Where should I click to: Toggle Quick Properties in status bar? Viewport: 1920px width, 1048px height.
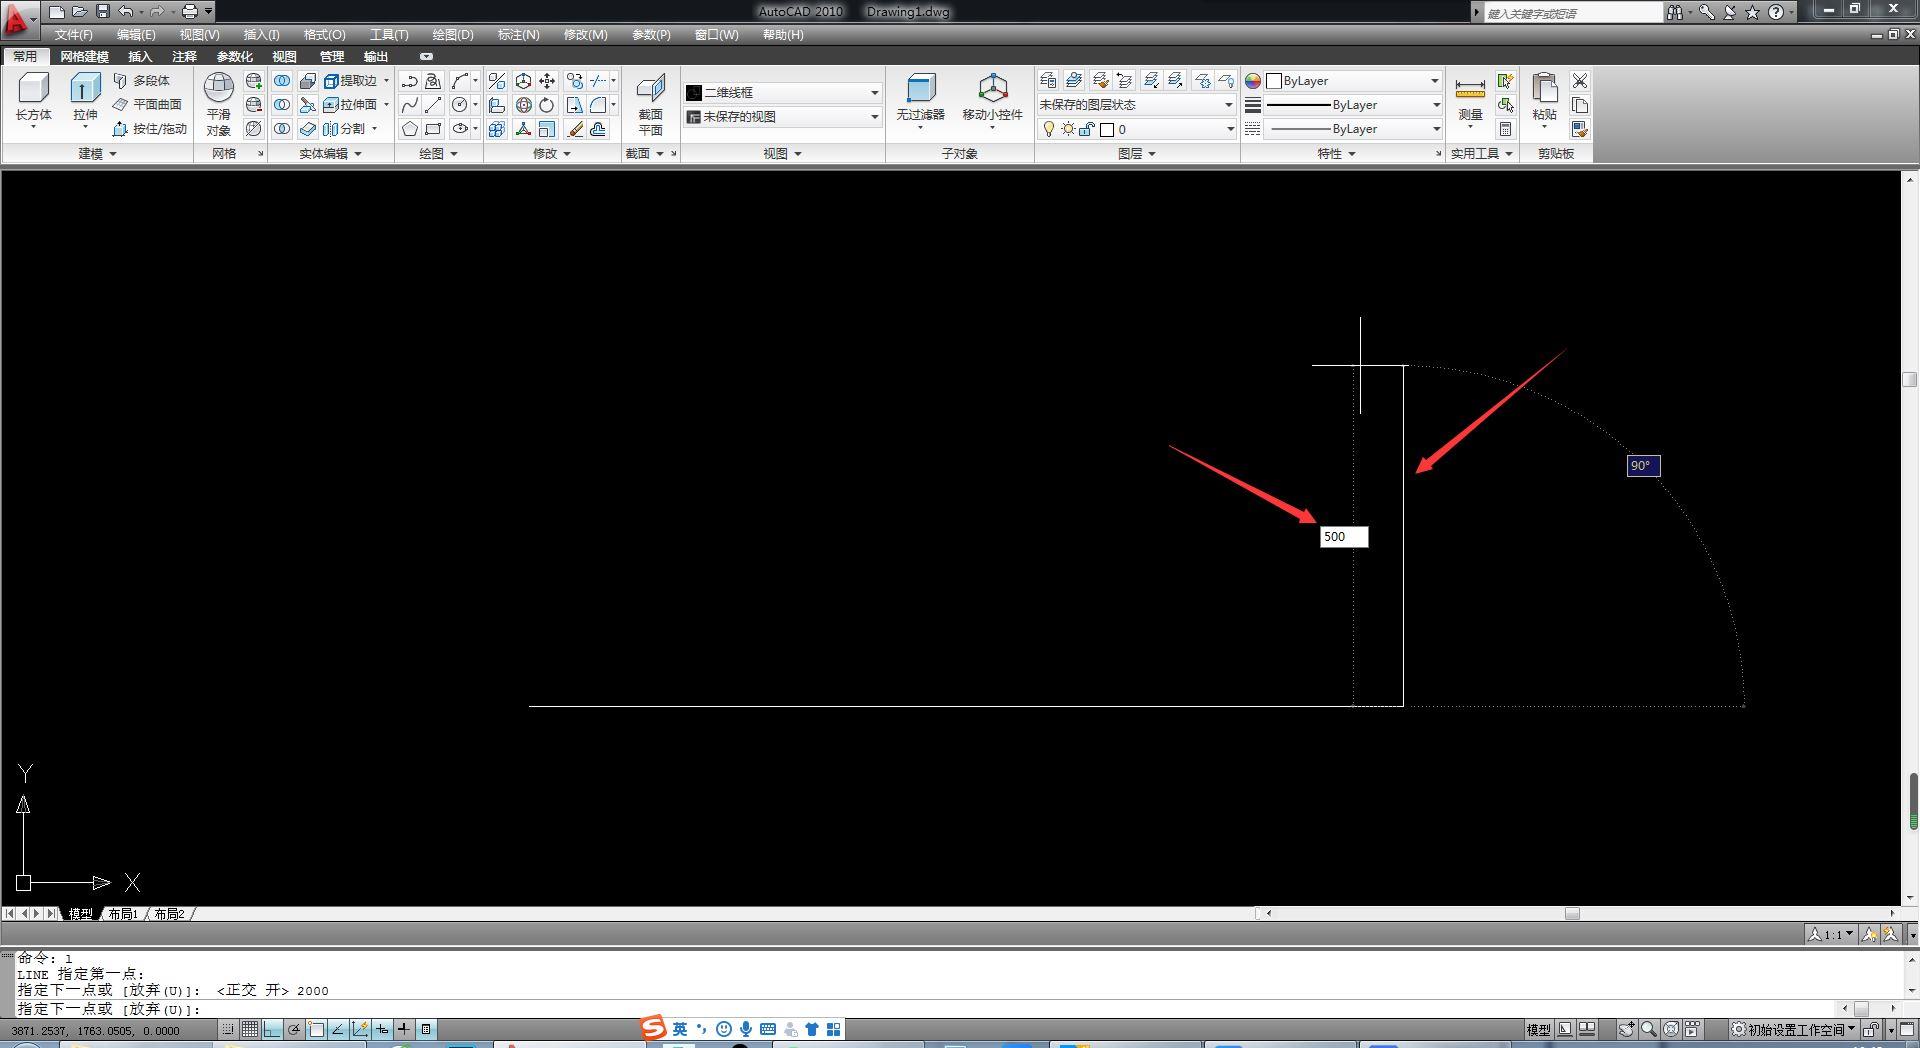pyautogui.click(x=426, y=1029)
